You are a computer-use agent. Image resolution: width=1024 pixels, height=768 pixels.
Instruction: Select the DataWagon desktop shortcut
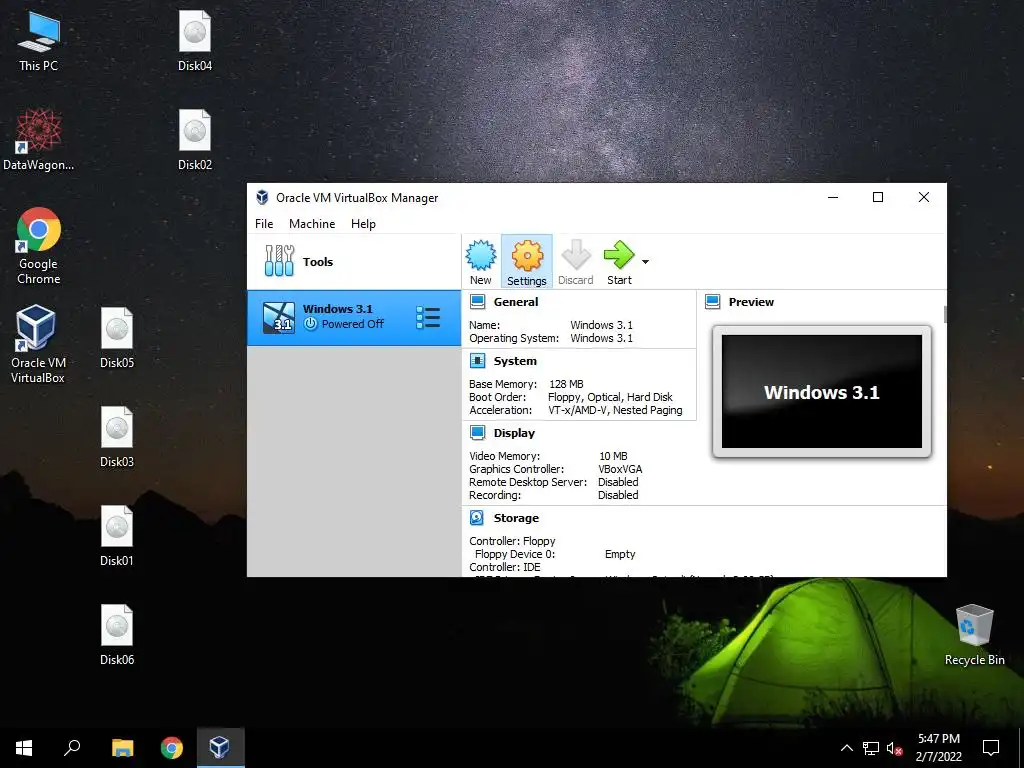pyautogui.click(x=39, y=140)
